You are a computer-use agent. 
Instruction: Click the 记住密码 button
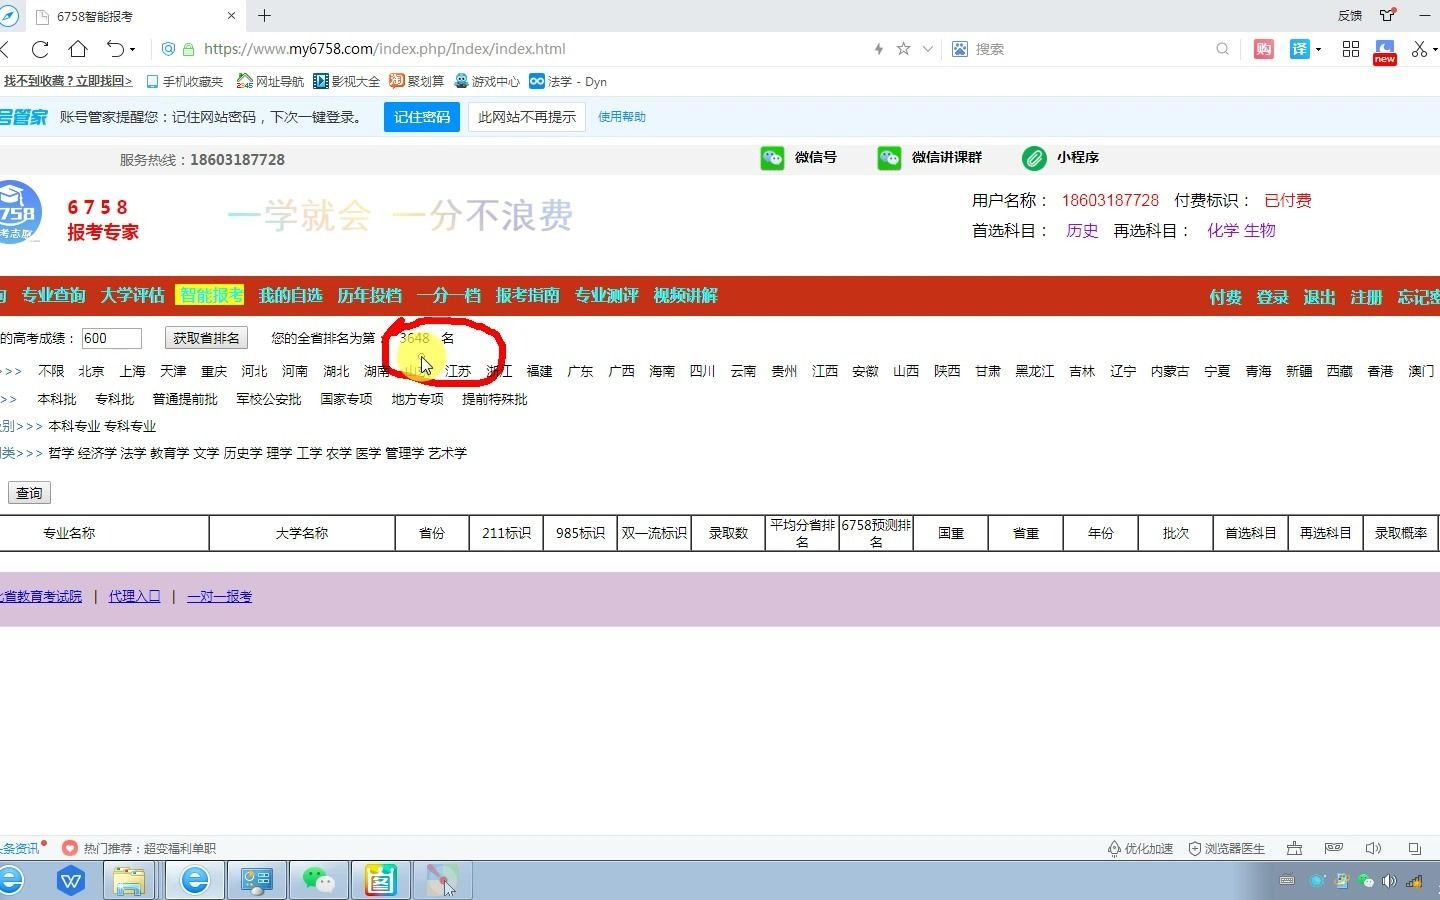pos(422,117)
